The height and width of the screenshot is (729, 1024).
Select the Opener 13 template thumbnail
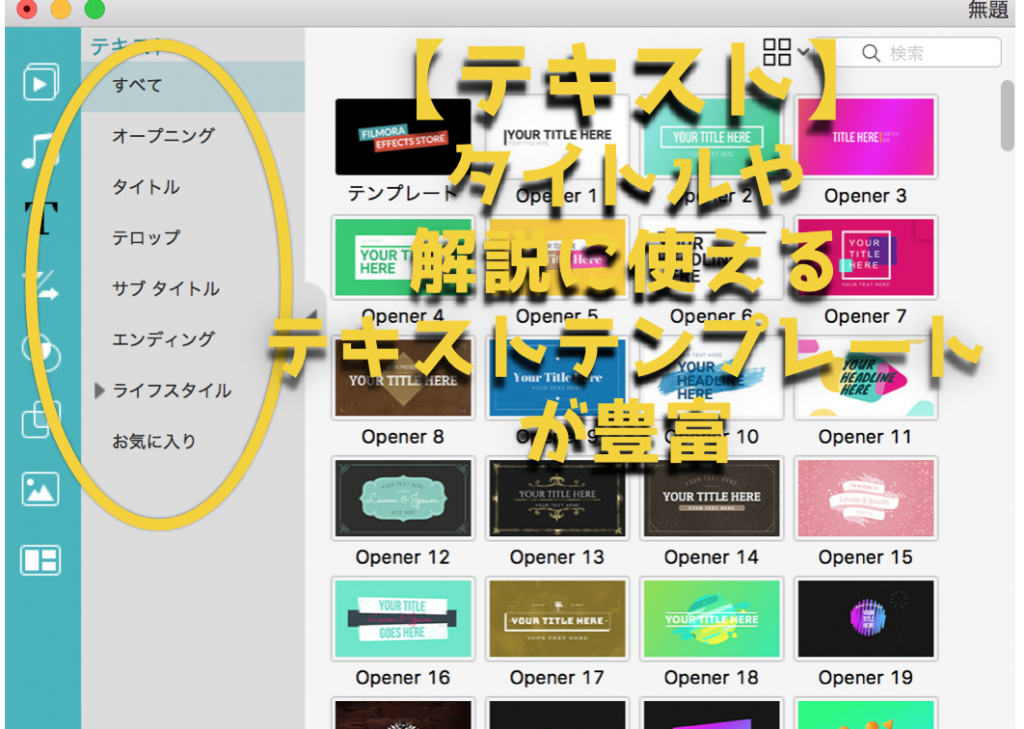pyautogui.click(x=557, y=498)
